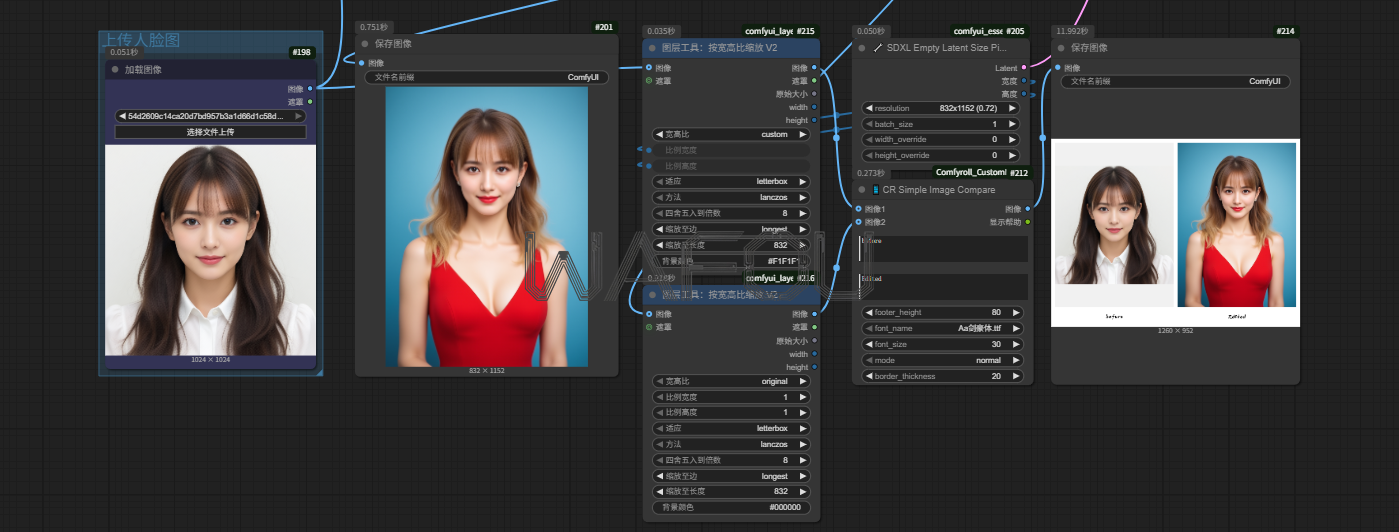
Task: Open the font_name dropdown
Action: [x=942, y=328]
